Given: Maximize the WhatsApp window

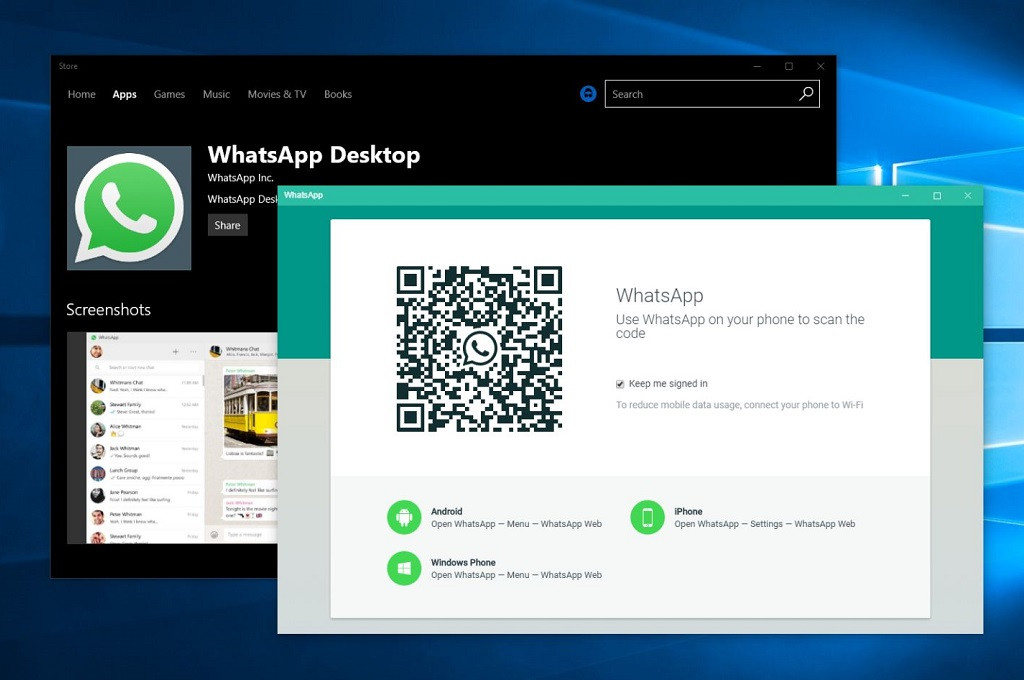Looking at the screenshot, I should (x=937, y=196).
